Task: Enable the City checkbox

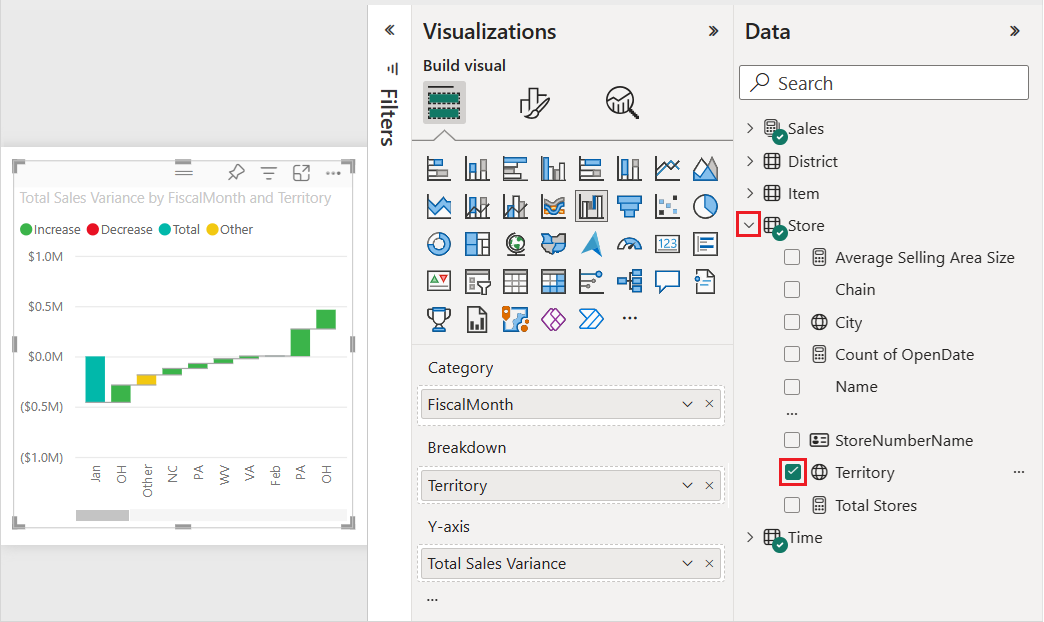Action: tap(792, 322)
